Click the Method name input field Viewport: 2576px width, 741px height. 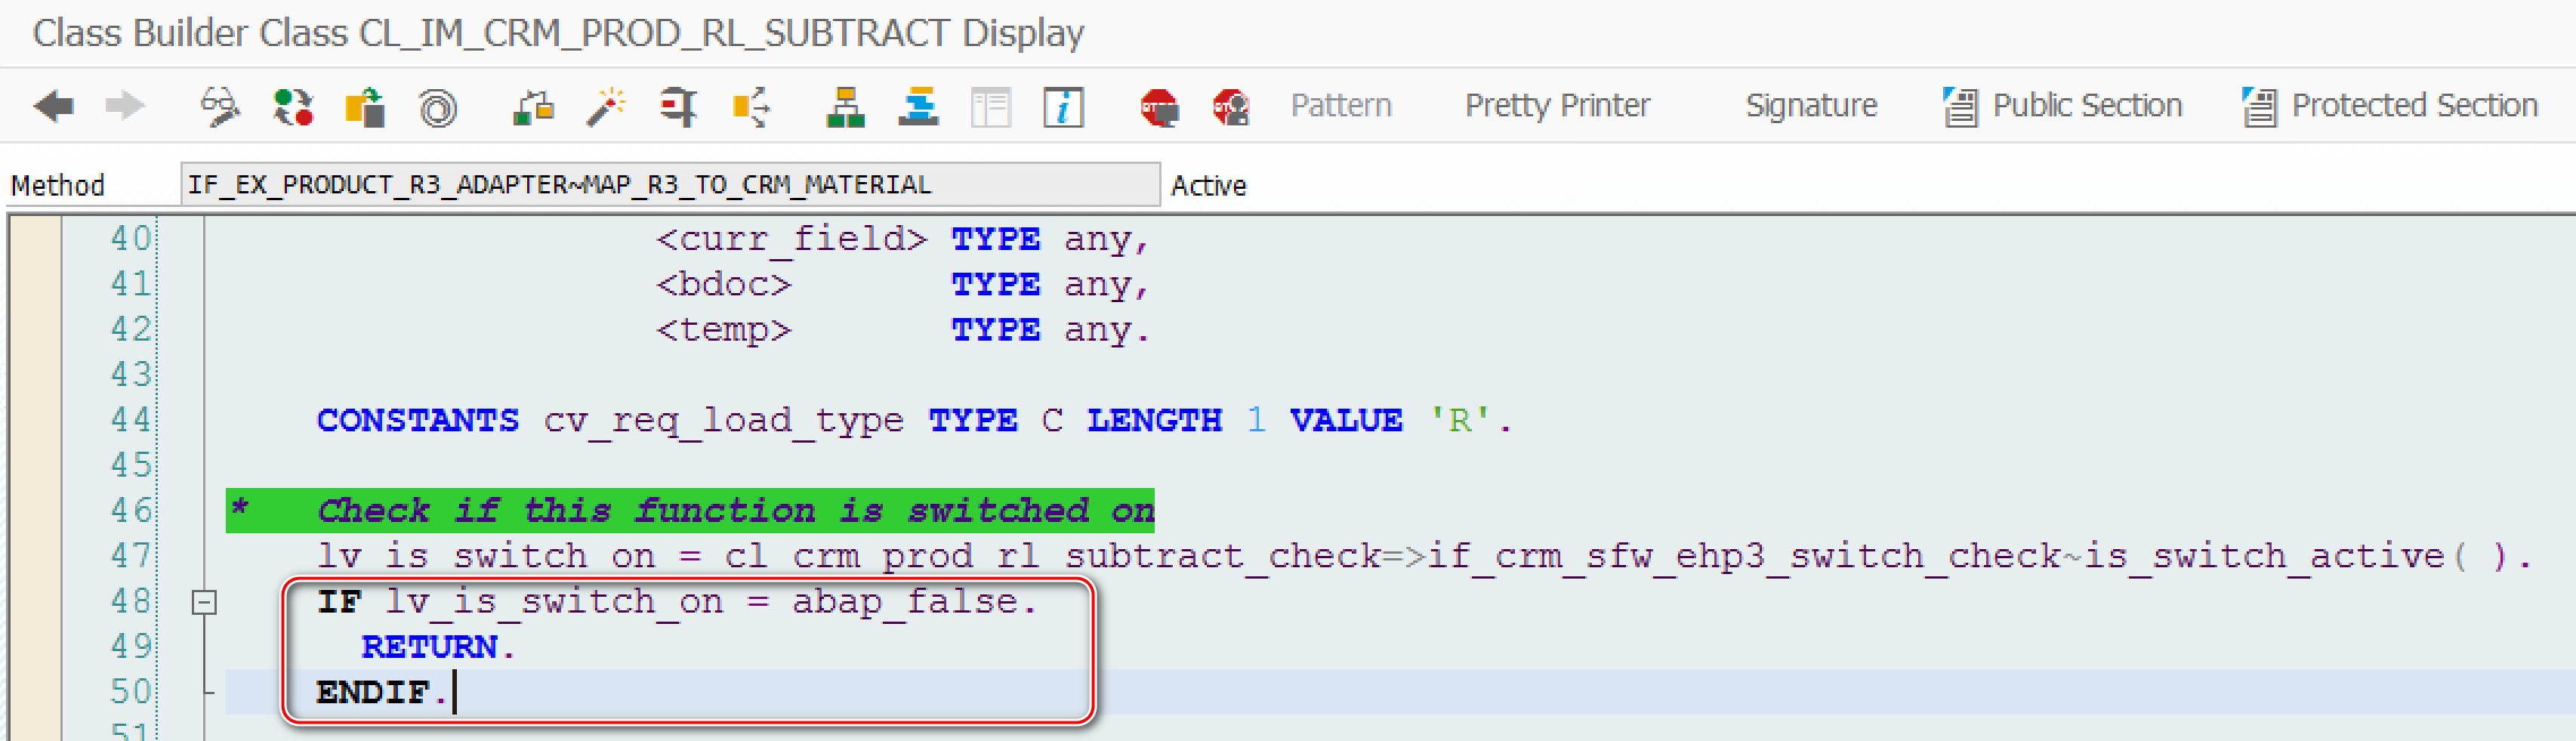pos(670,185)
